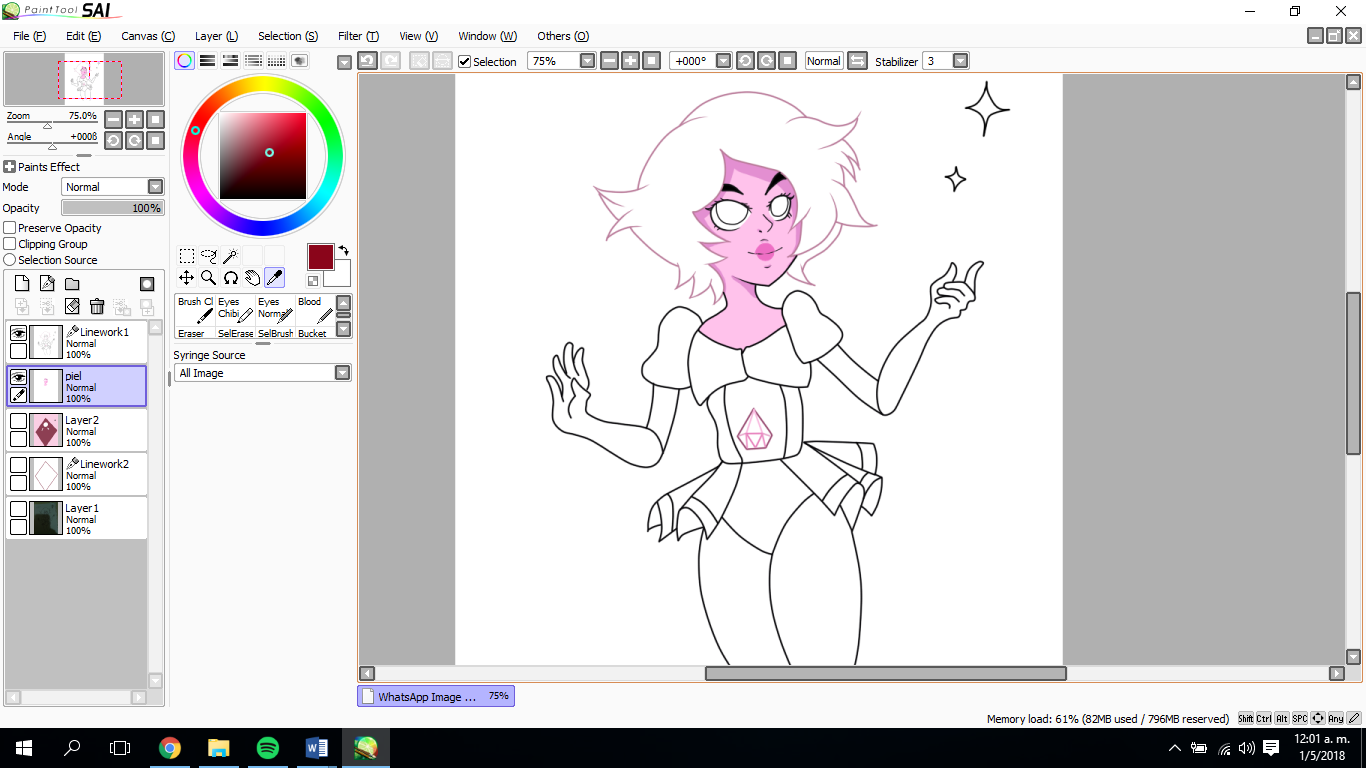1366x768 pixels.
Task: Flip the canvas view horizontally
Action: [857, 61]
